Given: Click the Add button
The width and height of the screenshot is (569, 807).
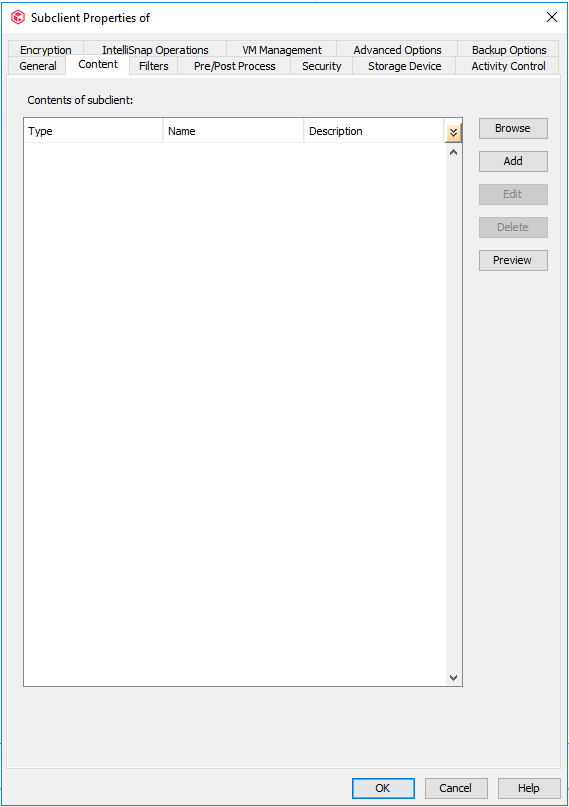Looking at the screenshot, I should click(513, 161).
